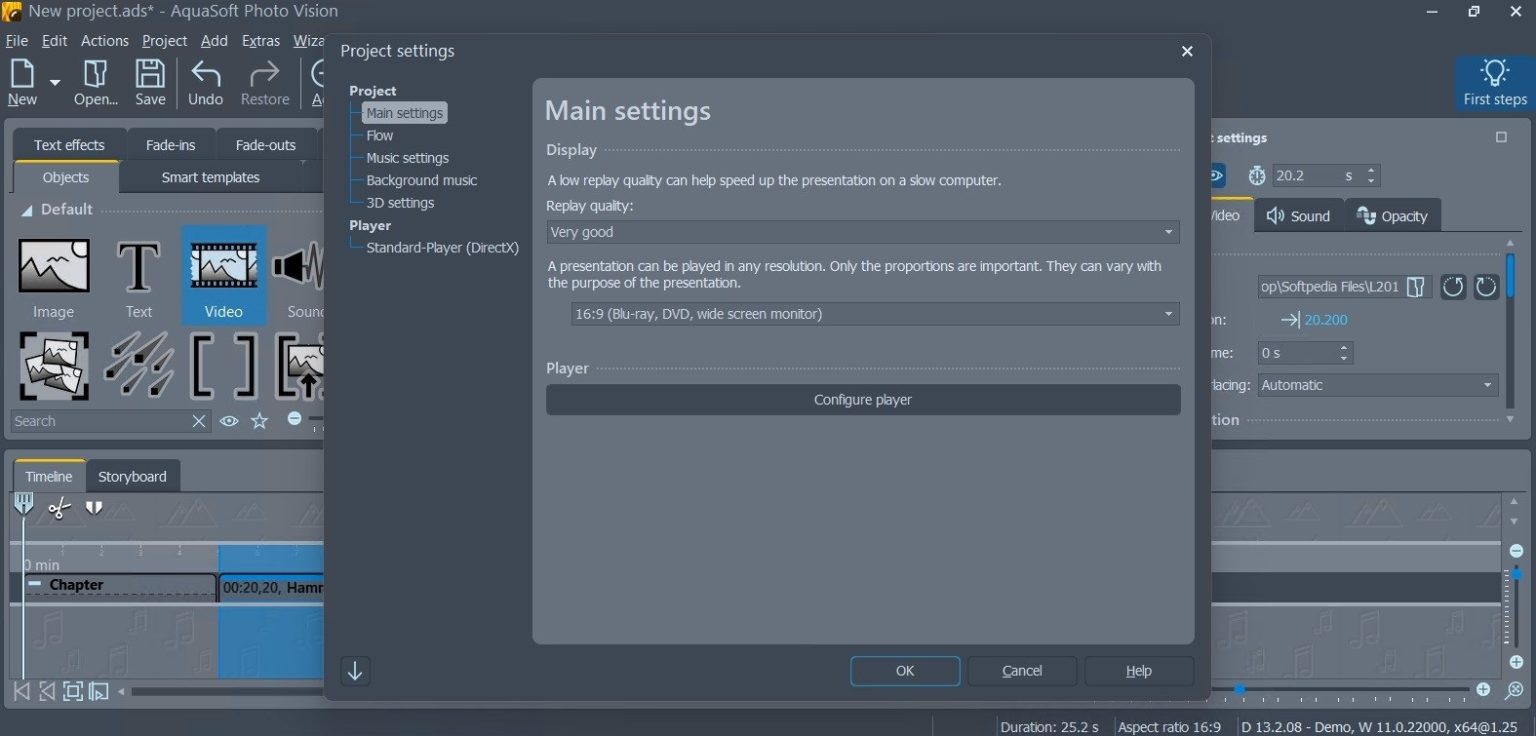Open the Replay quality dropdown
Viewport: 1536px width, 736px height.
click(862, 232)
